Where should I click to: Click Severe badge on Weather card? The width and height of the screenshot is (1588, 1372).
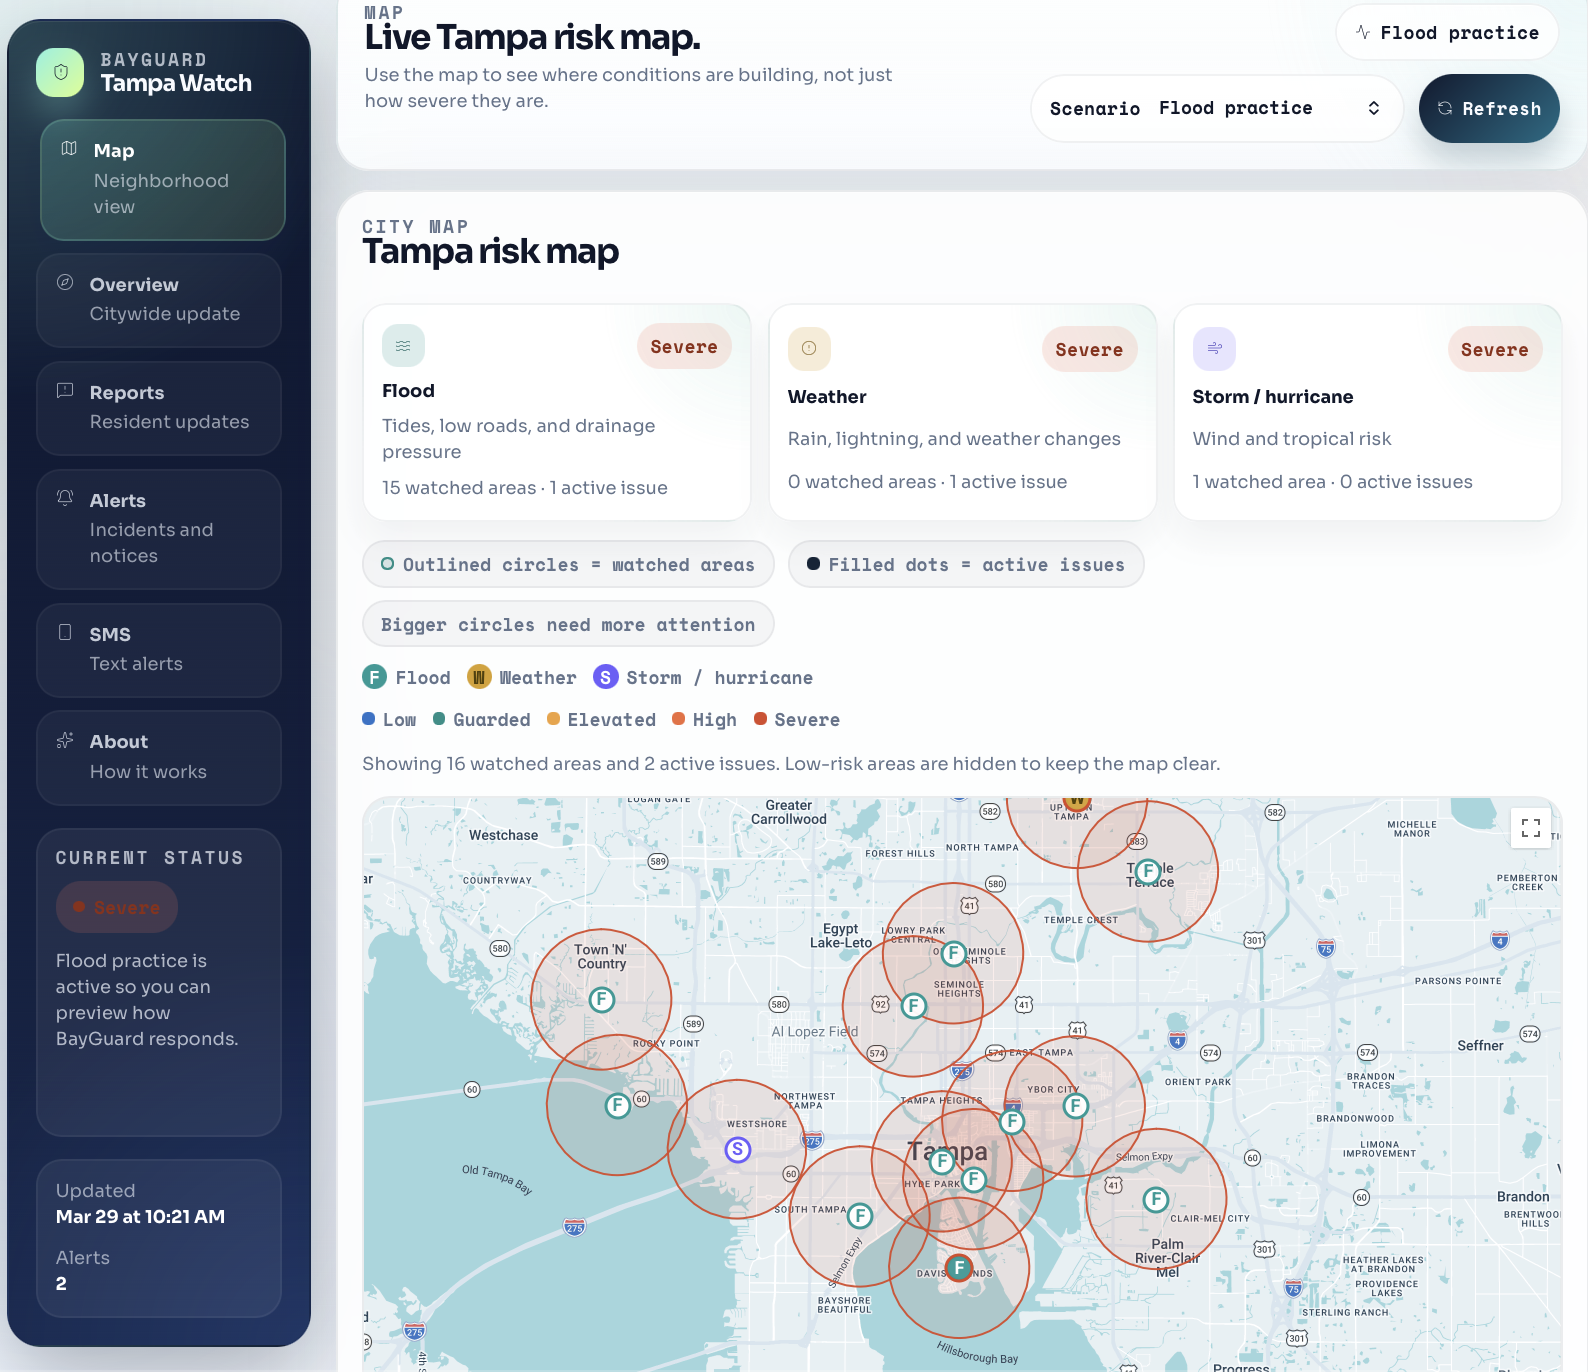tap(1089, 350)
